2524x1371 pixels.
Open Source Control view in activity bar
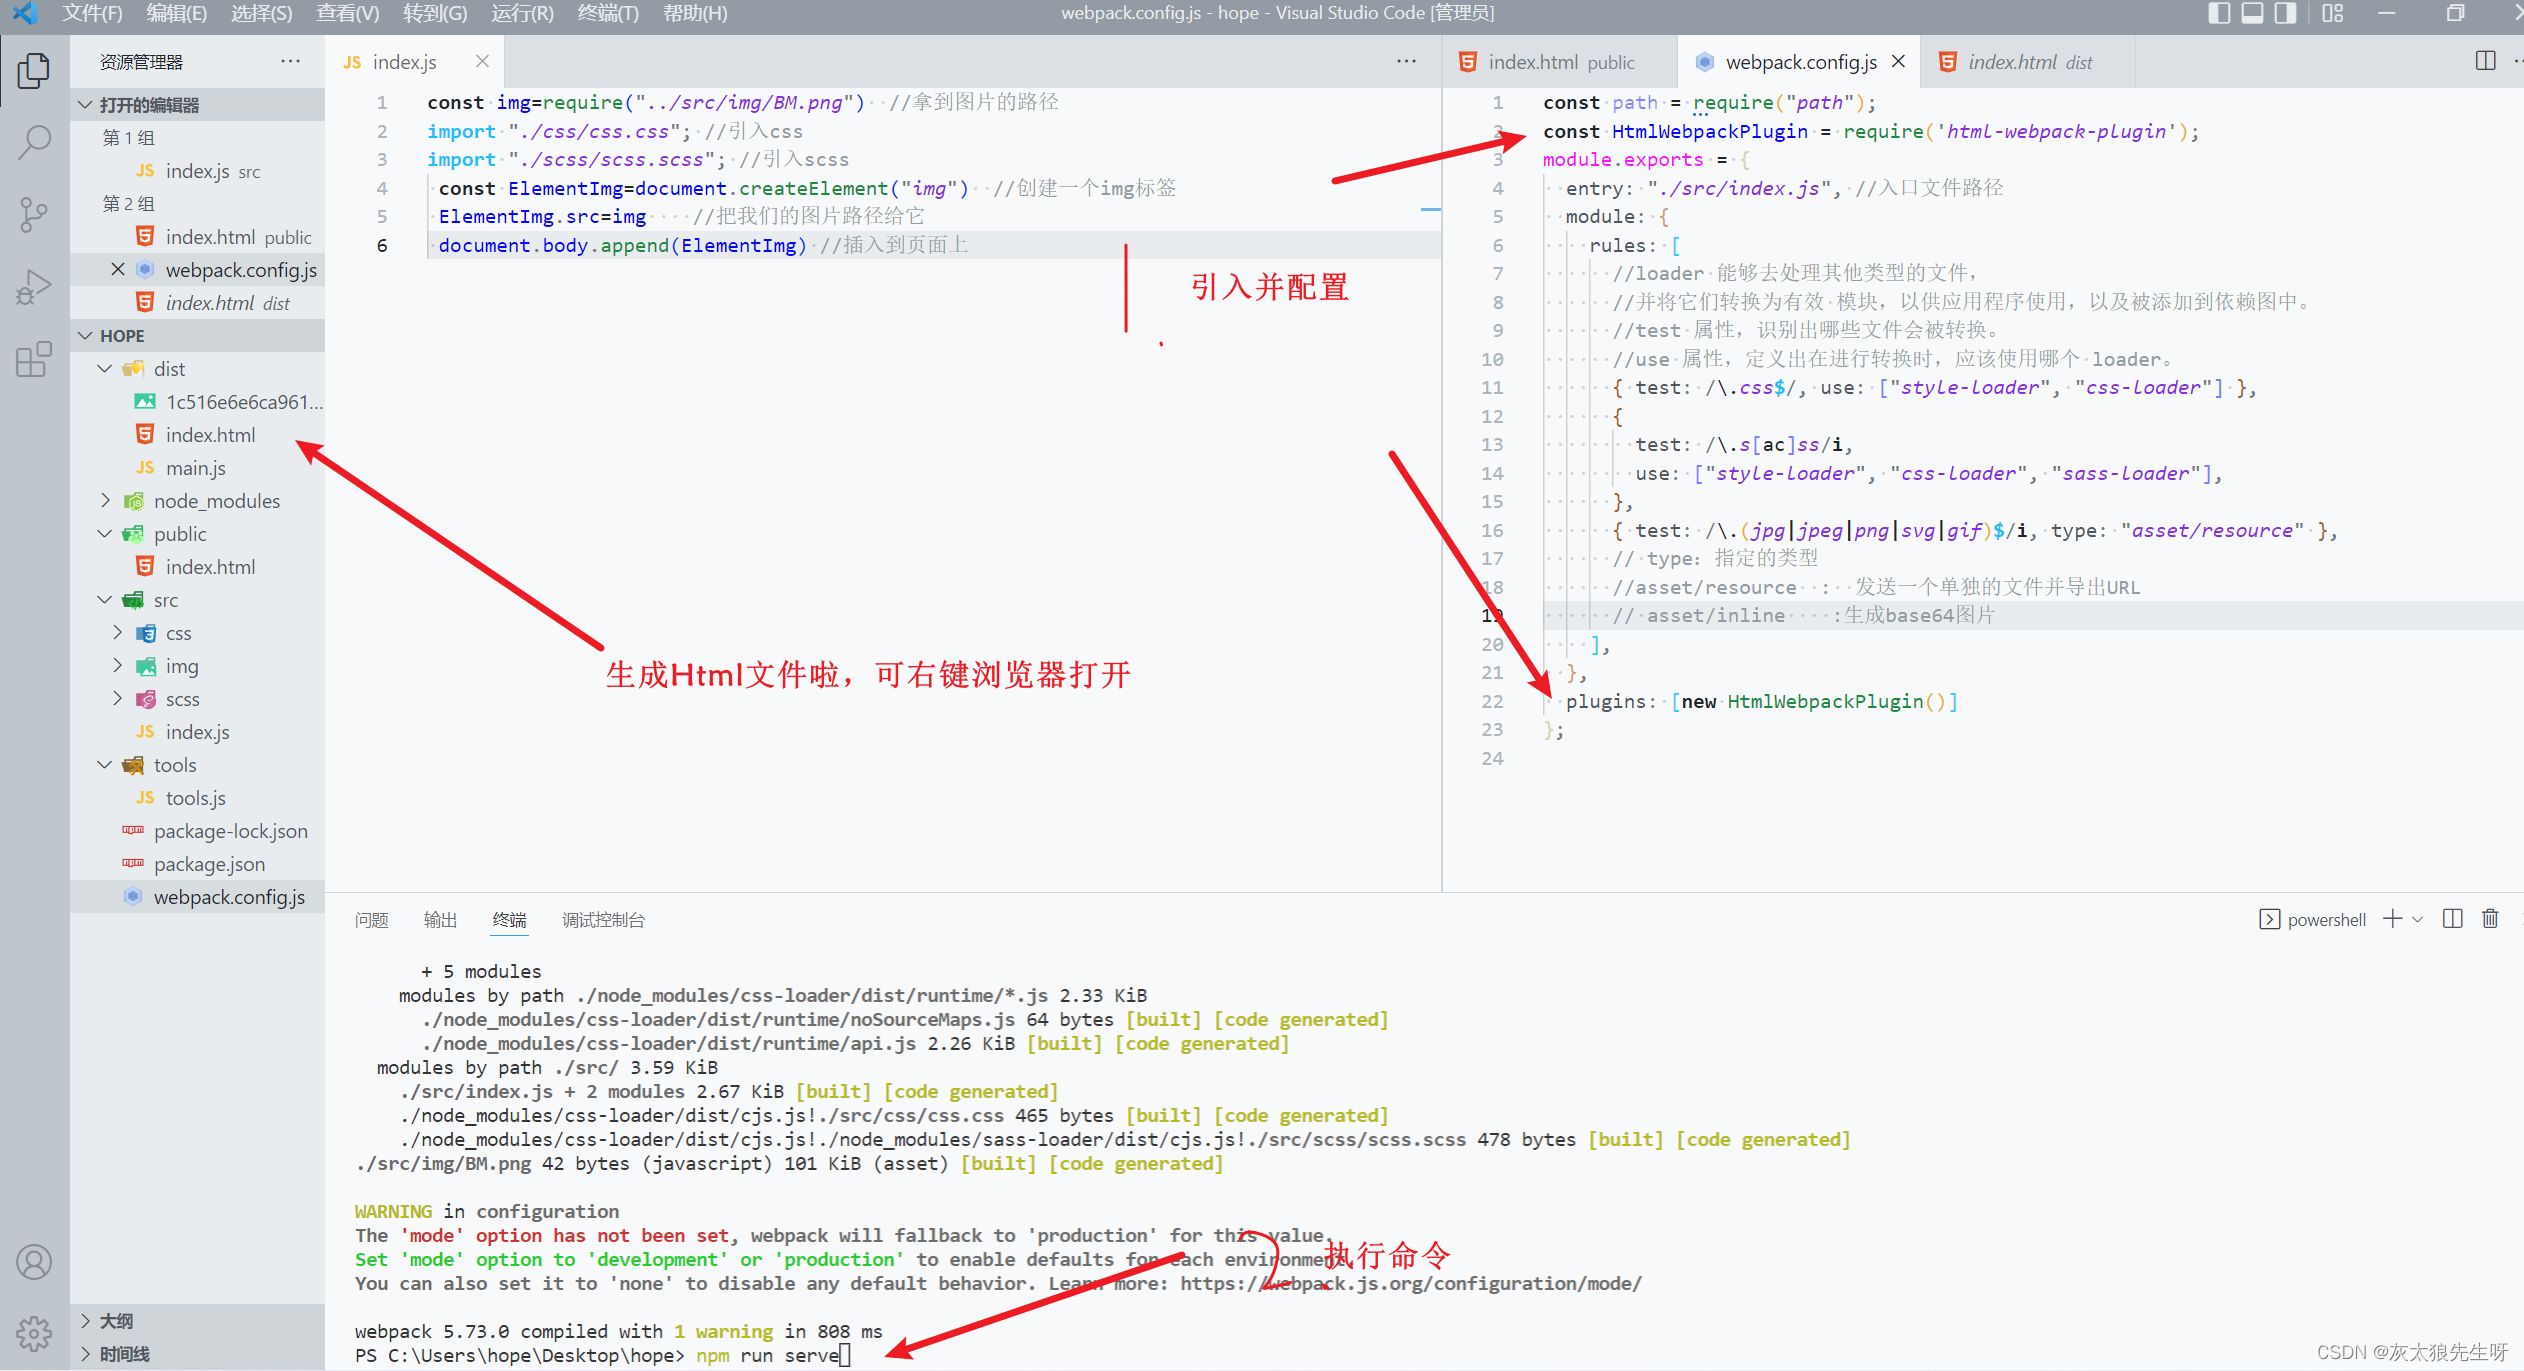34,214
